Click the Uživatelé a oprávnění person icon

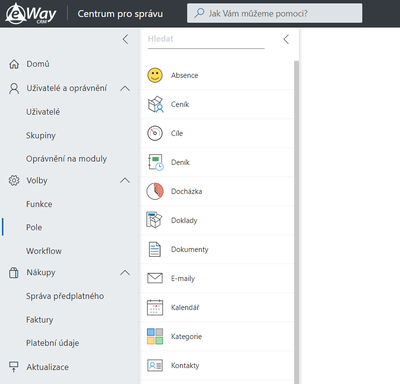14,88
